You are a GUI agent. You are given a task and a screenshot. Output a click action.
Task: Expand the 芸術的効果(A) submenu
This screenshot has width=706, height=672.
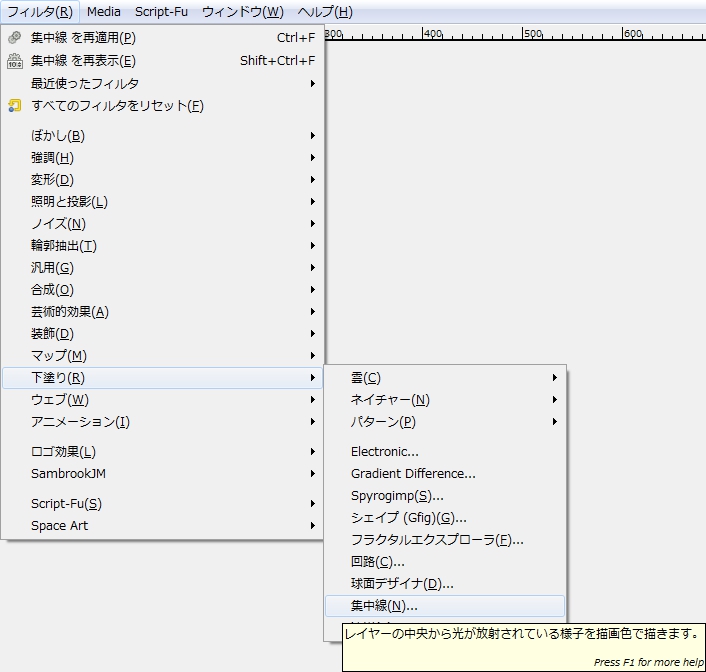162,312
